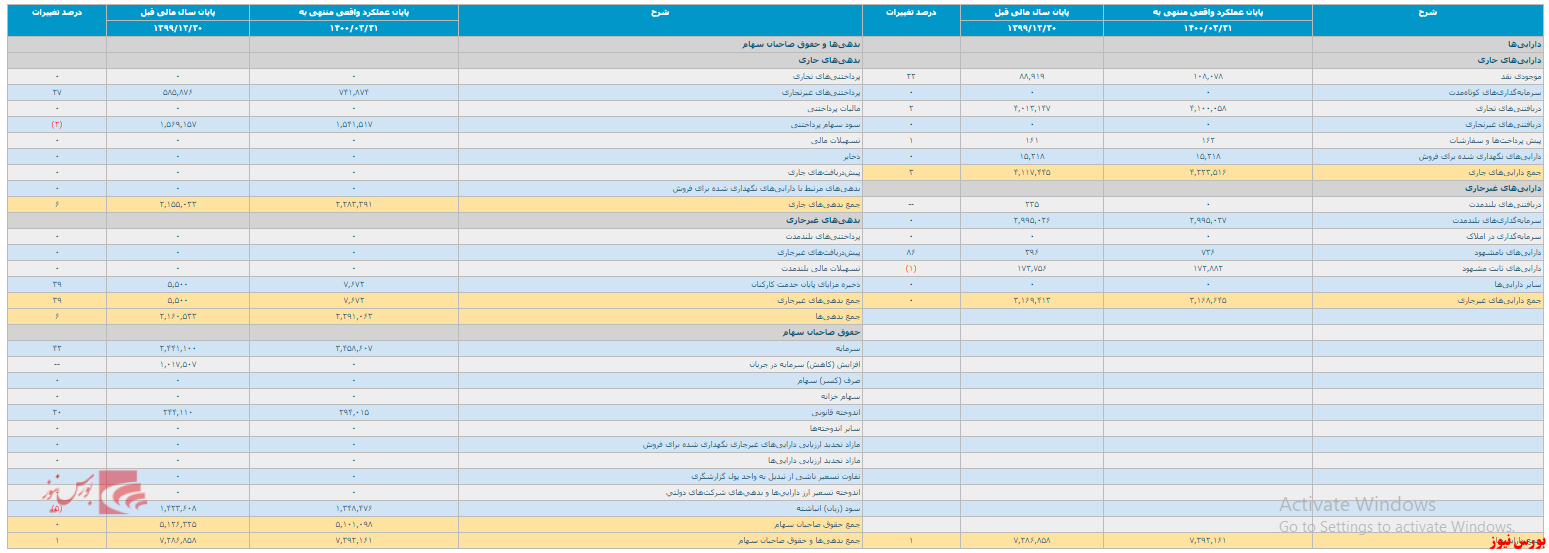The image size is (1549, 553).
Task: Select the value ۷۴۱,۸۷۴ in پرداختنی‌های غیرتجاری row
Action: tap(354, 92)
